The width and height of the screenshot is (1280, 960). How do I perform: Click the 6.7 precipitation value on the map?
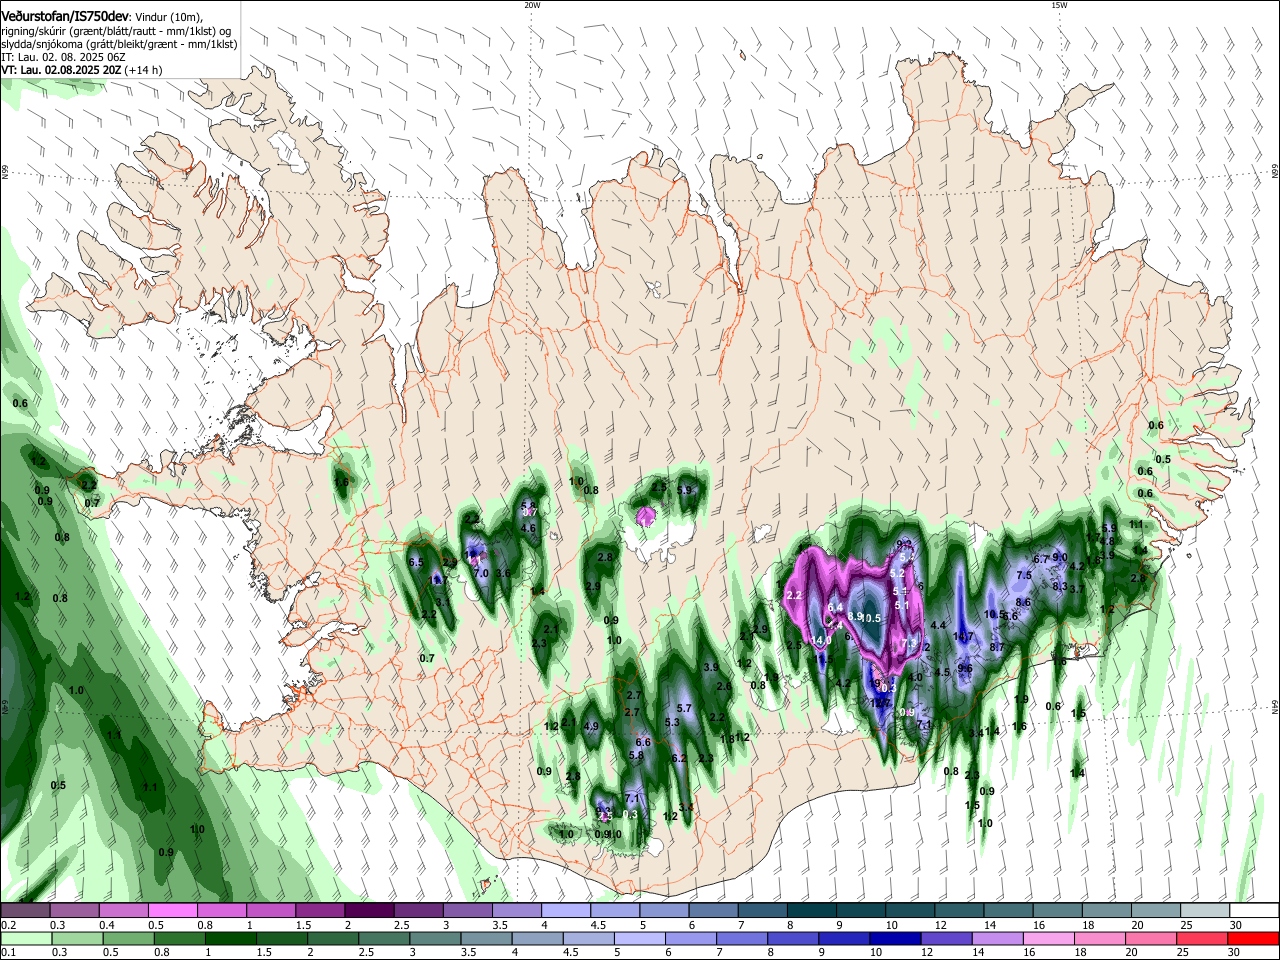(x=1041, y=559)
